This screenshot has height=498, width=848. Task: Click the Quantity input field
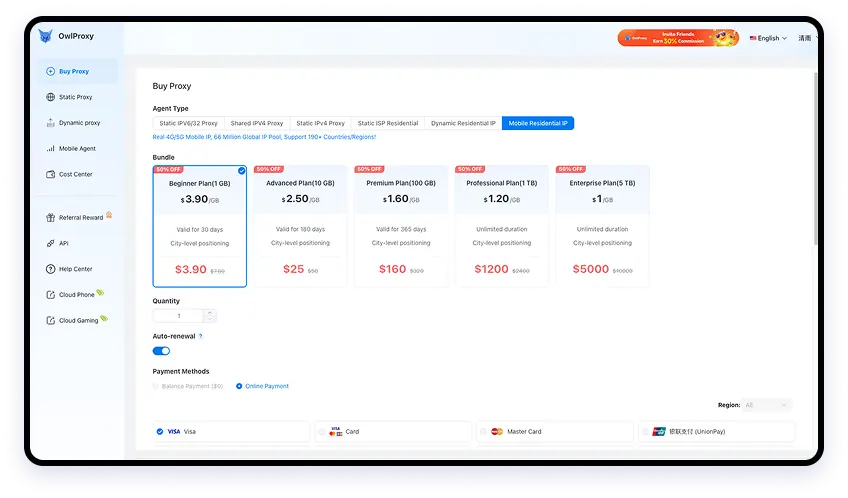pyautogui.click(x=180, y=316)
